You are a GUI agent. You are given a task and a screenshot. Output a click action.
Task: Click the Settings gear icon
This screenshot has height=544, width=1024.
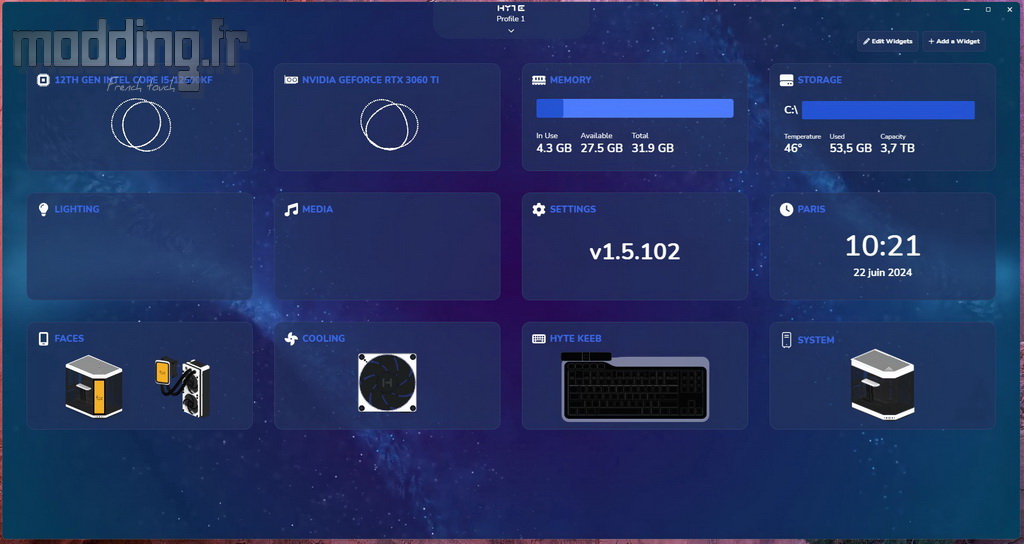[x=539, y=210]
